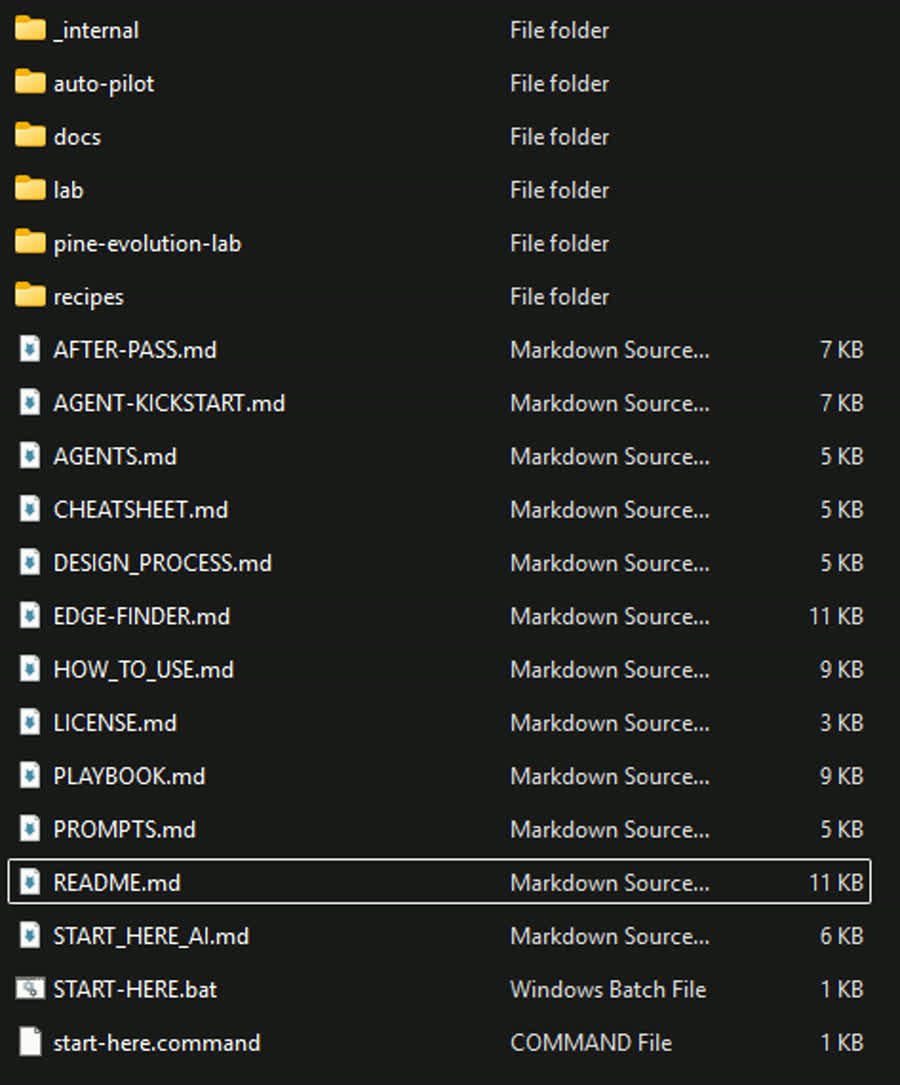Click the CHEATSHEET.md file icon
The image size is (900, 1085).
click(x=30, y=509)
